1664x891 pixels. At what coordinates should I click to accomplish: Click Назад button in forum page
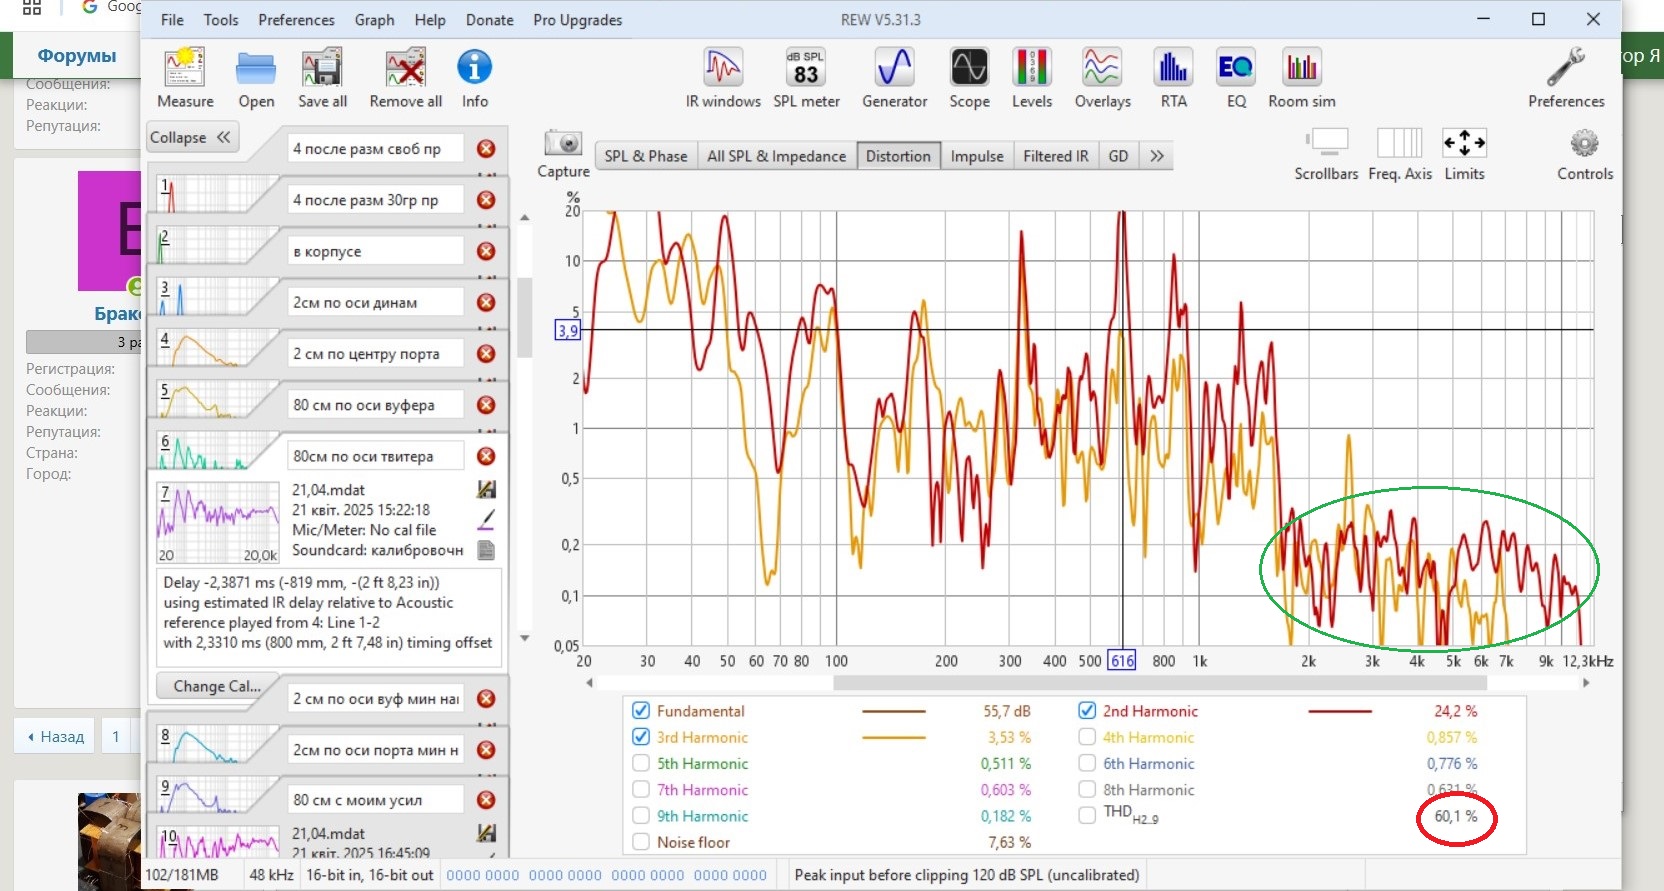pos(56,737)
